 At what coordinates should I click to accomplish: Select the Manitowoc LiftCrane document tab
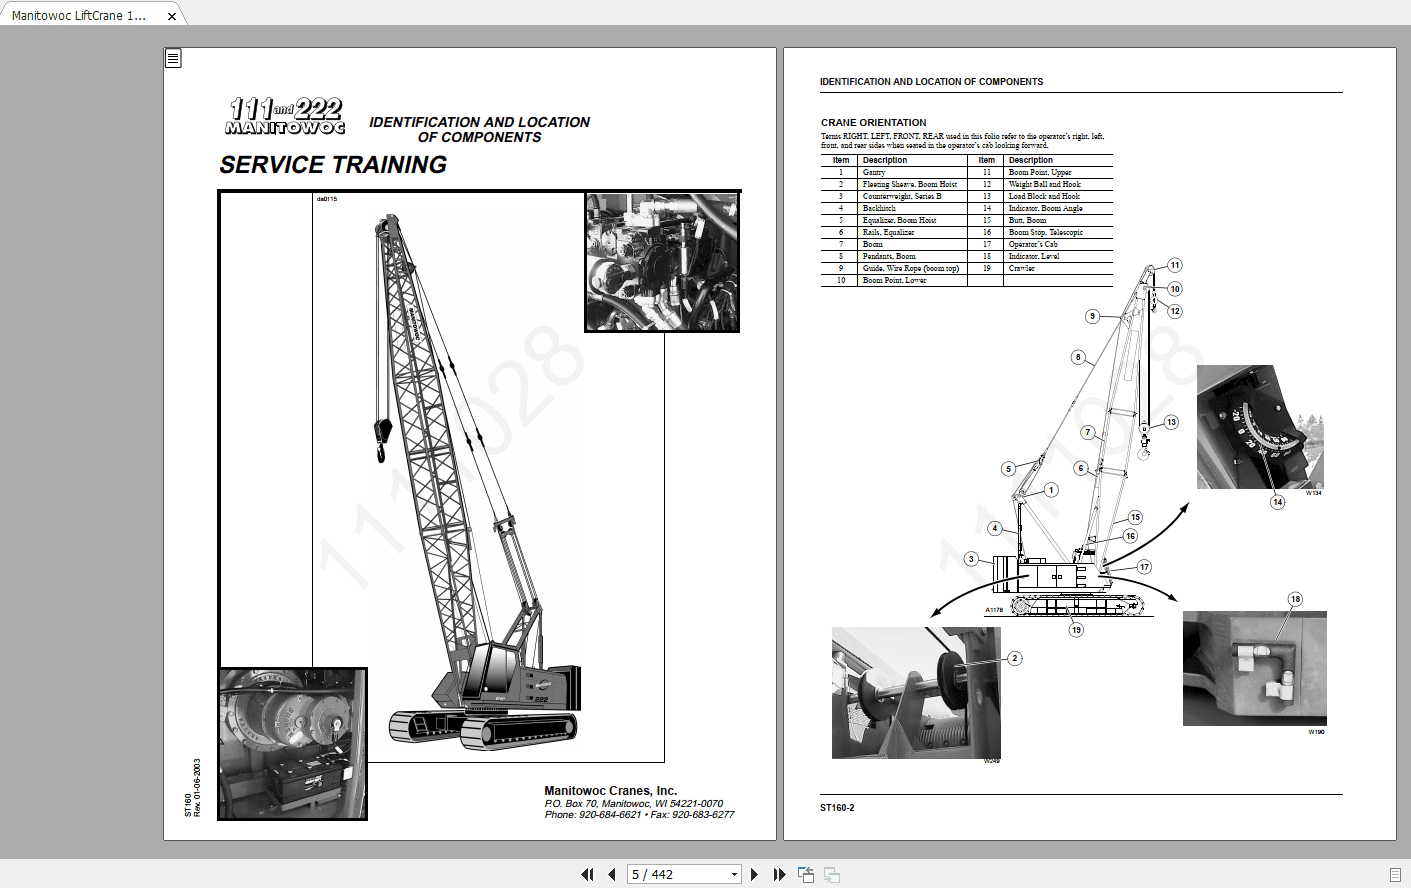80,14
